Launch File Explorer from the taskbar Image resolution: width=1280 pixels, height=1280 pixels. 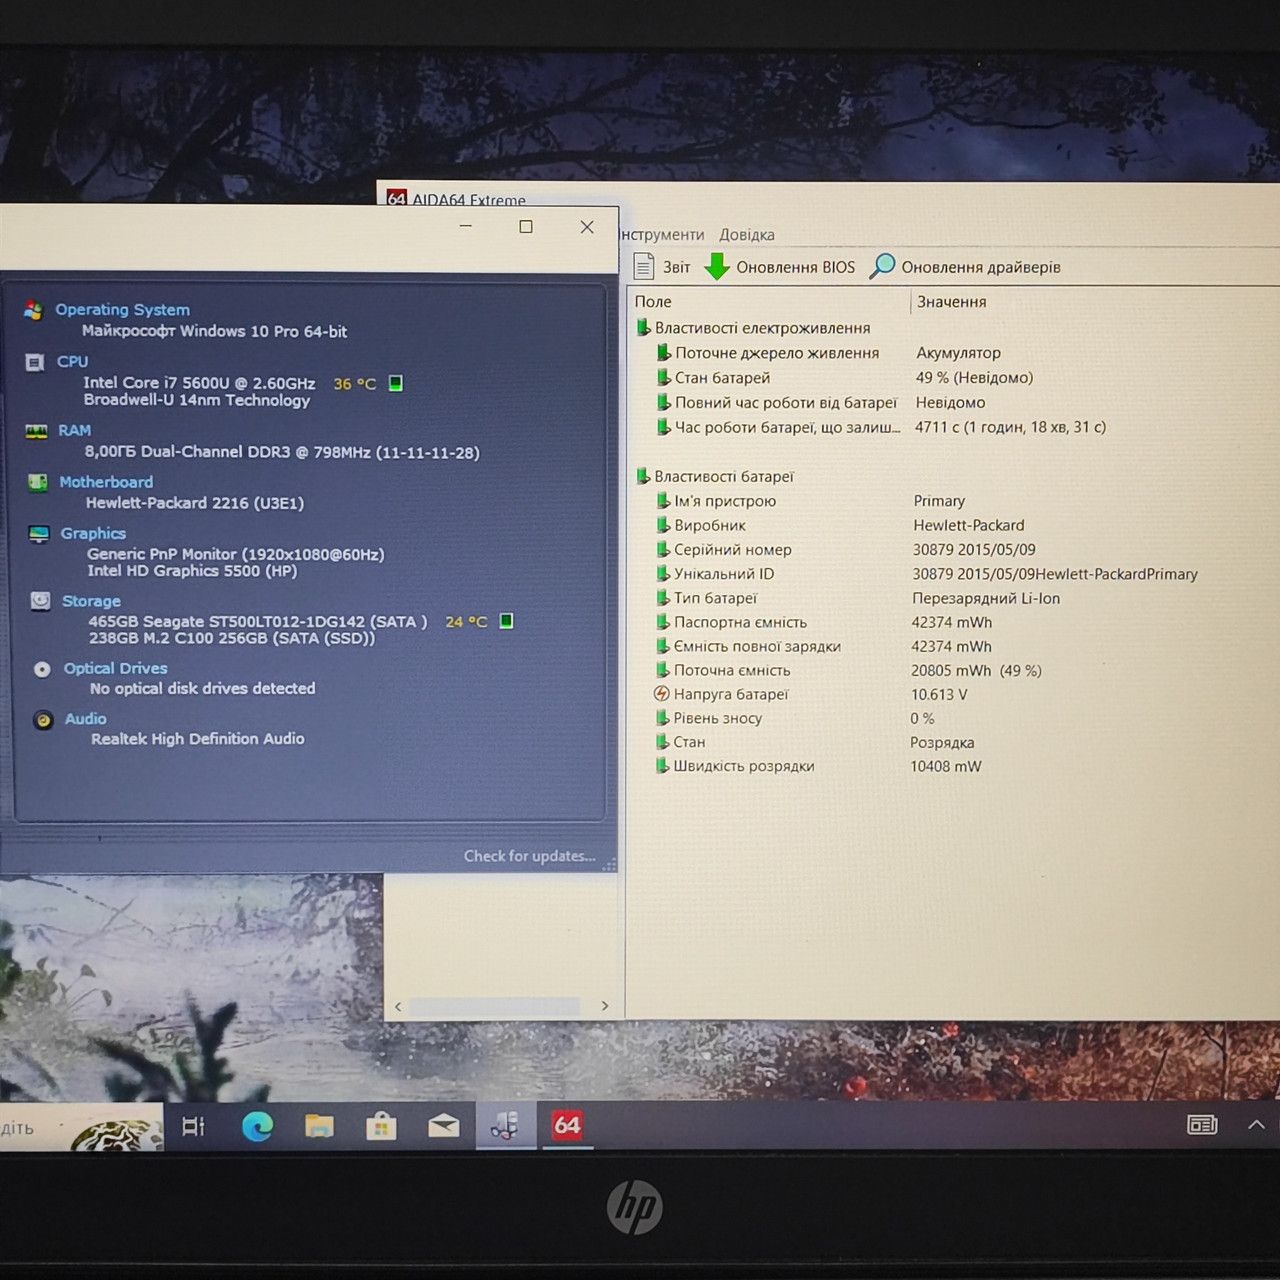[319, 1126]
